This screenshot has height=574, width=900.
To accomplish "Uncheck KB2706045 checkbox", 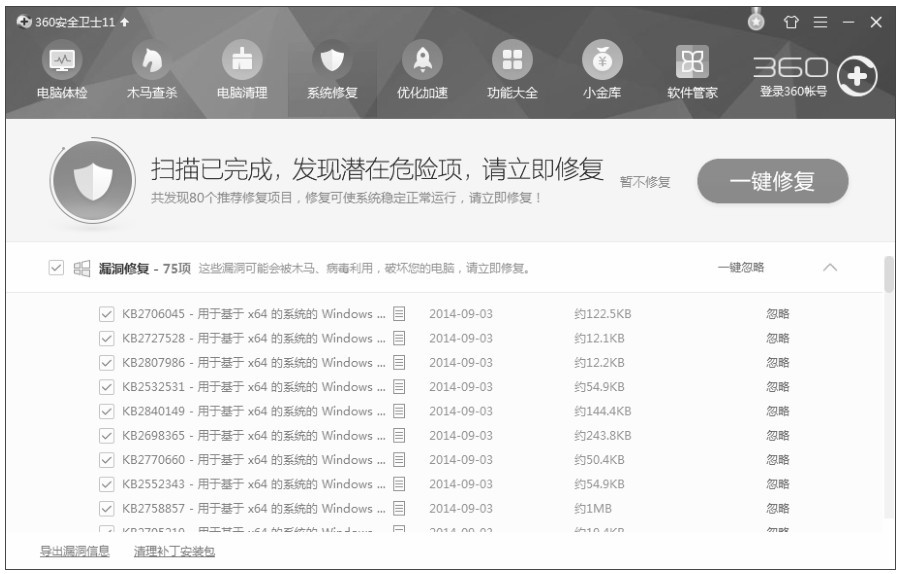I will pos(106,314).
